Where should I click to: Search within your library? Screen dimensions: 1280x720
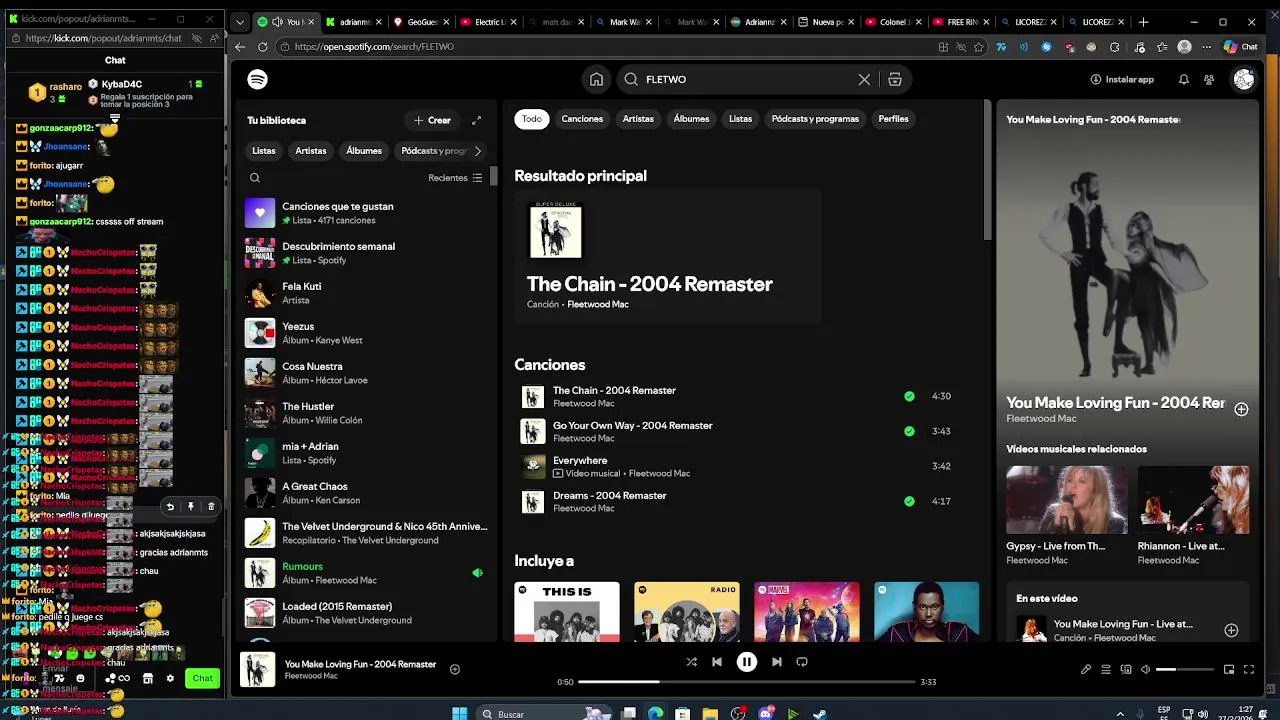(x=255, y=178)
